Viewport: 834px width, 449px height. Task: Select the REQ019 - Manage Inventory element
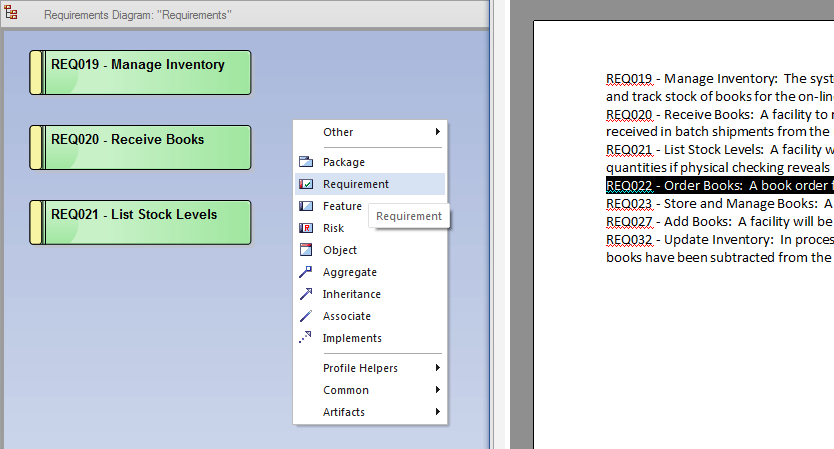[140, 72]
